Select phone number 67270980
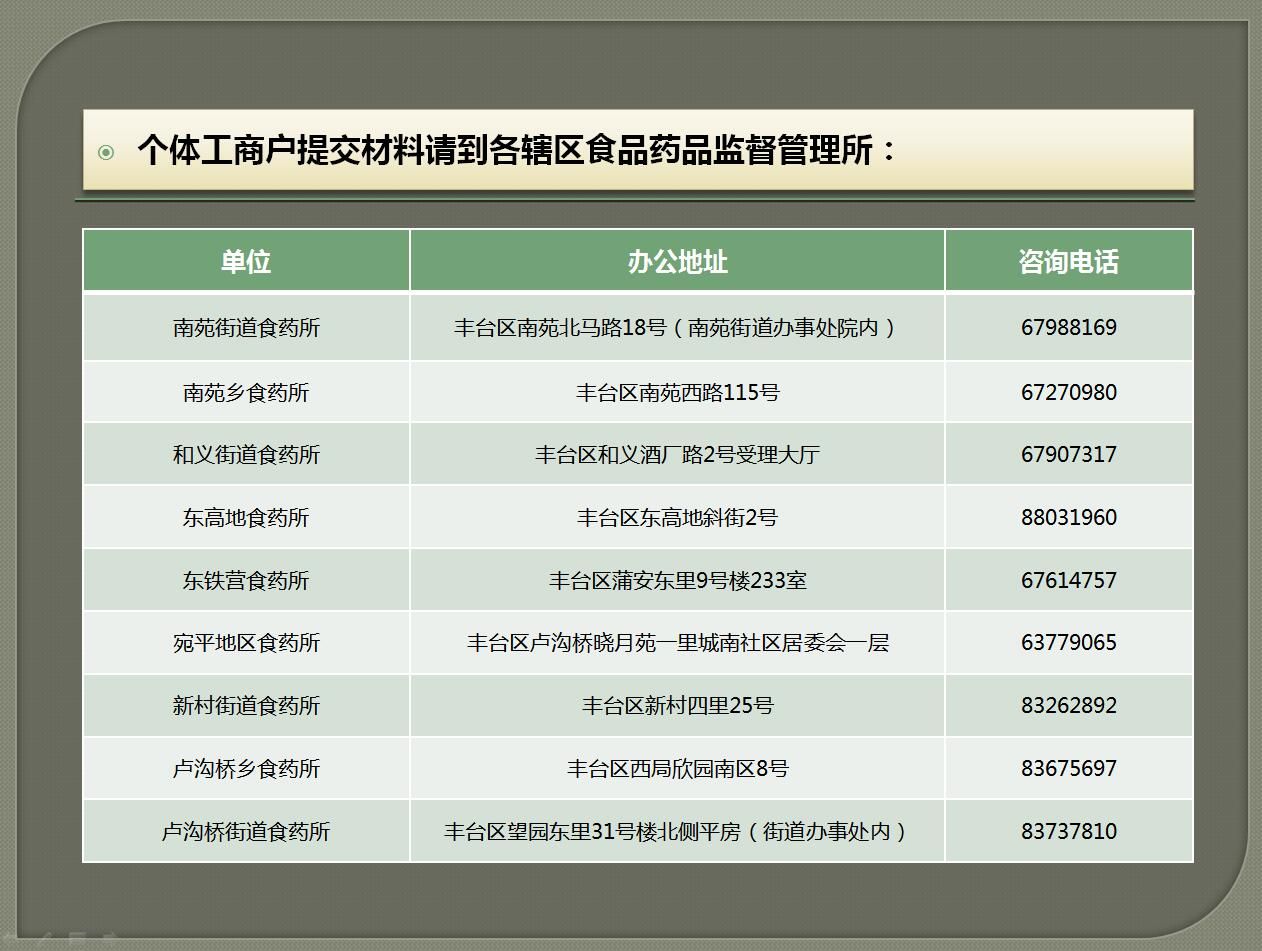 tap(1069, 392)
